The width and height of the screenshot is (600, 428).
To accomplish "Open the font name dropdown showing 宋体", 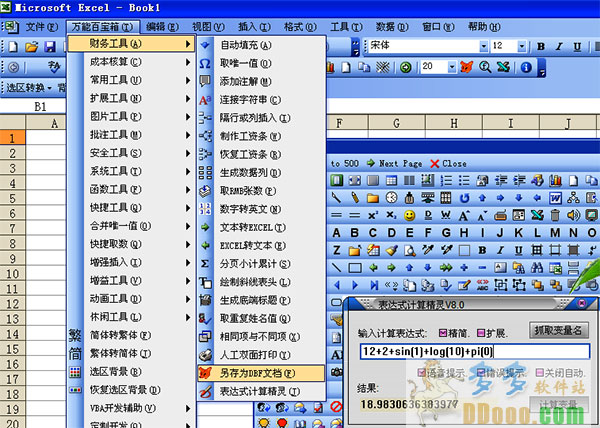I will click(484, 46).
